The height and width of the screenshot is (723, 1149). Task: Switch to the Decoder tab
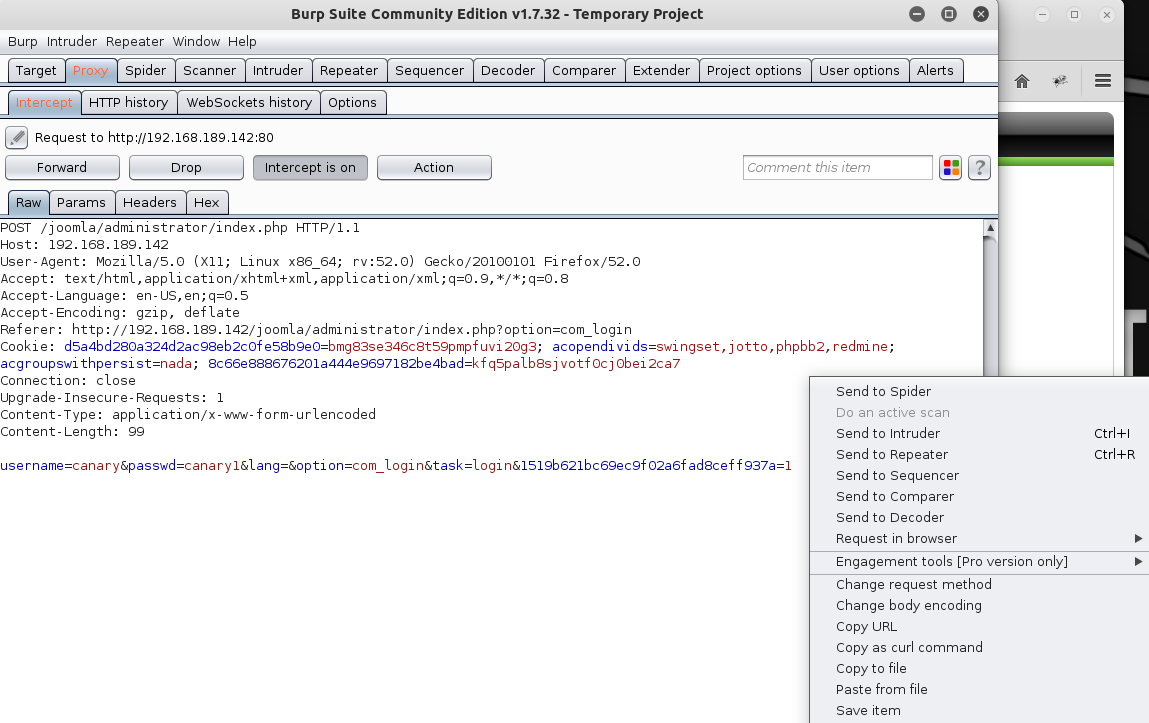click(508, 70)
